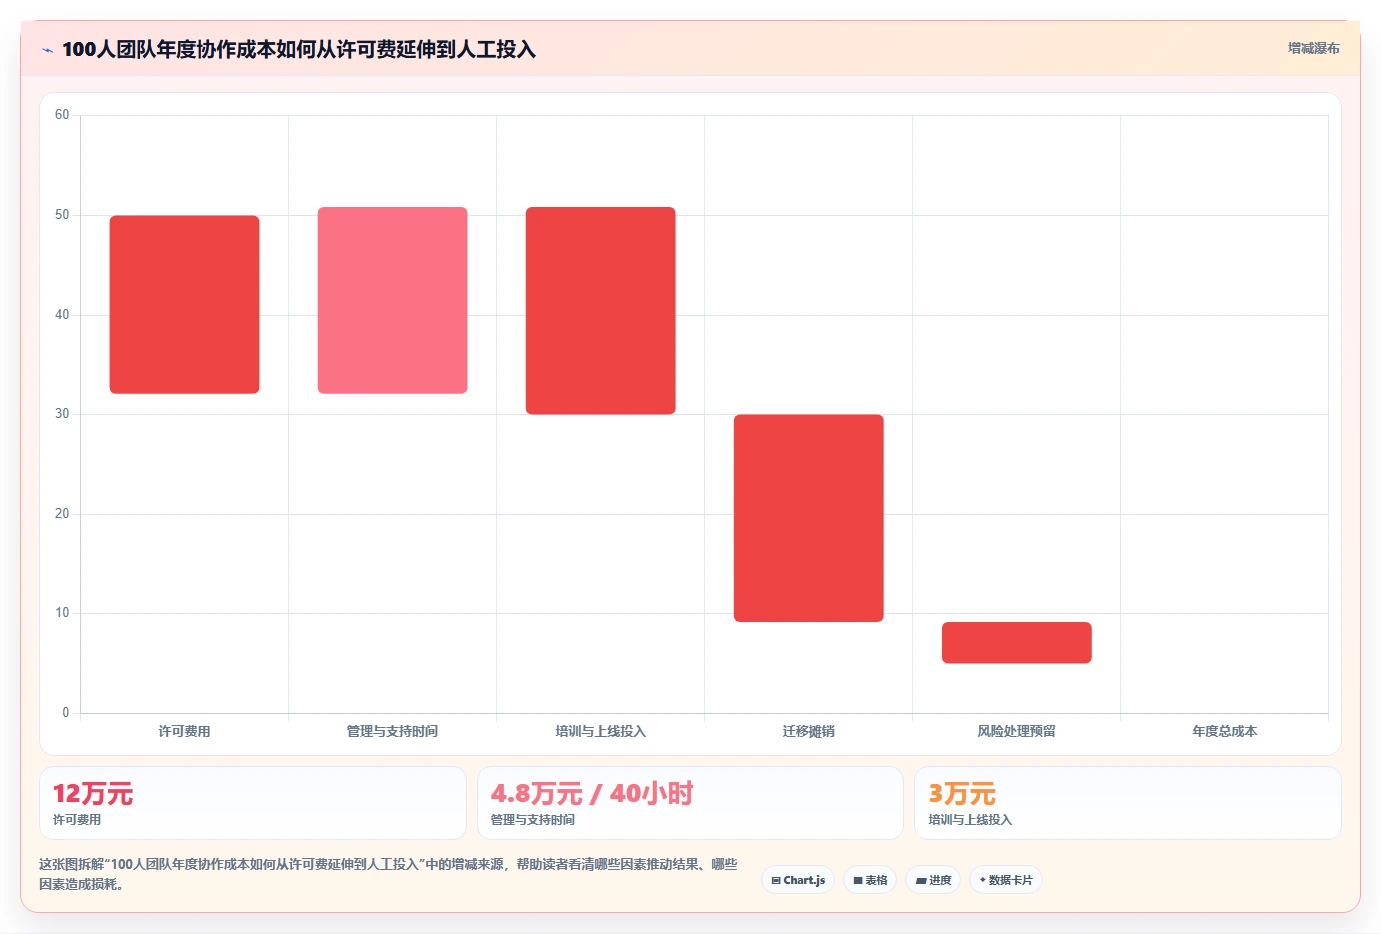Click the y-axis value 0
This screenshot has width=1381, height=934.
click(x=66, y=713)
